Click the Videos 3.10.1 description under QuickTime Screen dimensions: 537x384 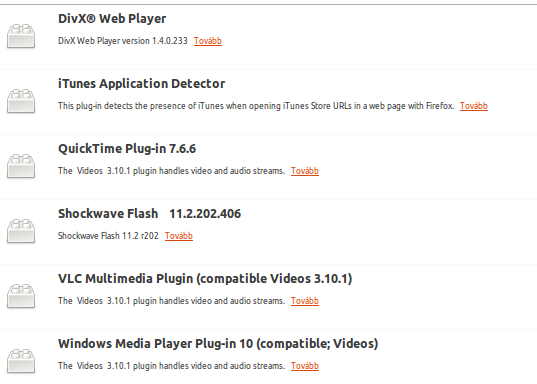(171, 171)
